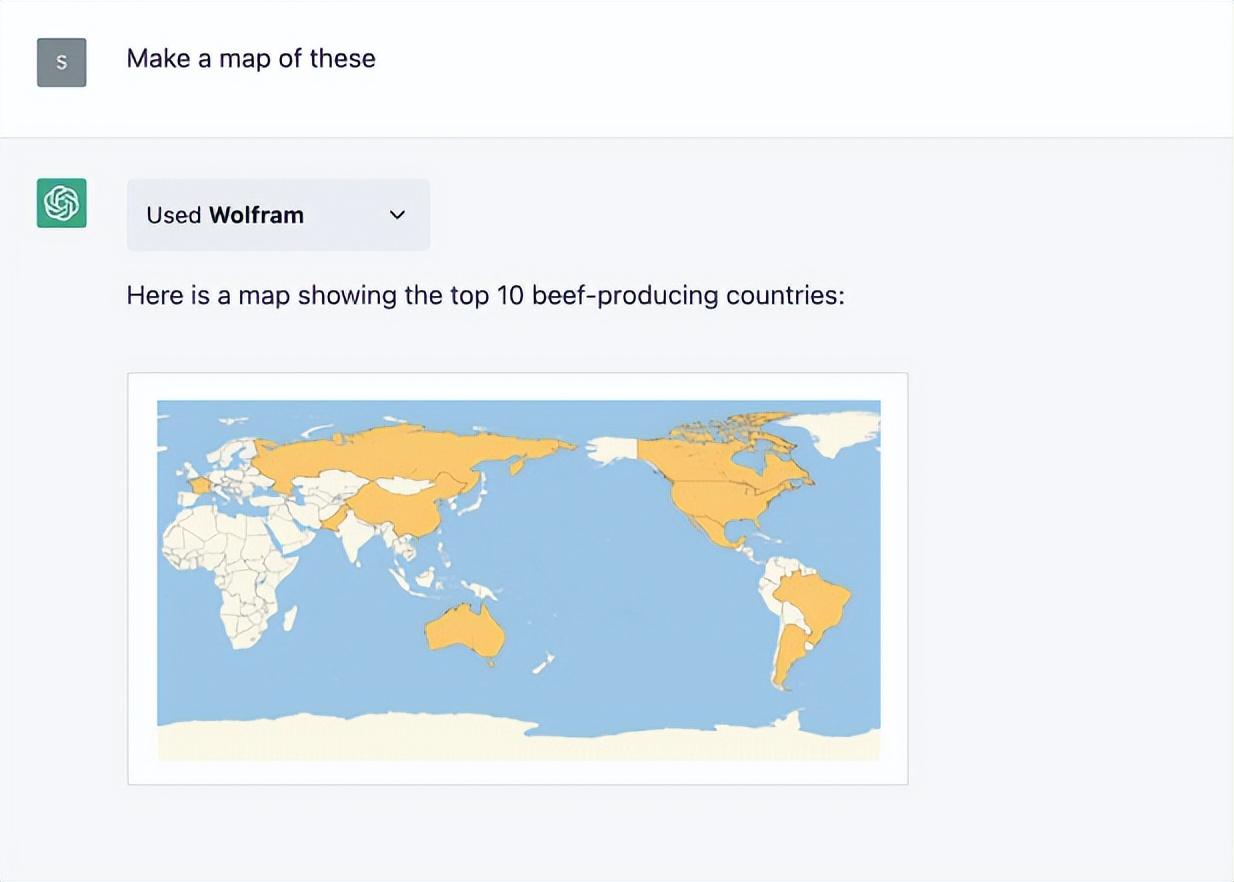The image size is (1234, 882).
Task: Click Brazil on the map
Action: [x=810, y=600]
